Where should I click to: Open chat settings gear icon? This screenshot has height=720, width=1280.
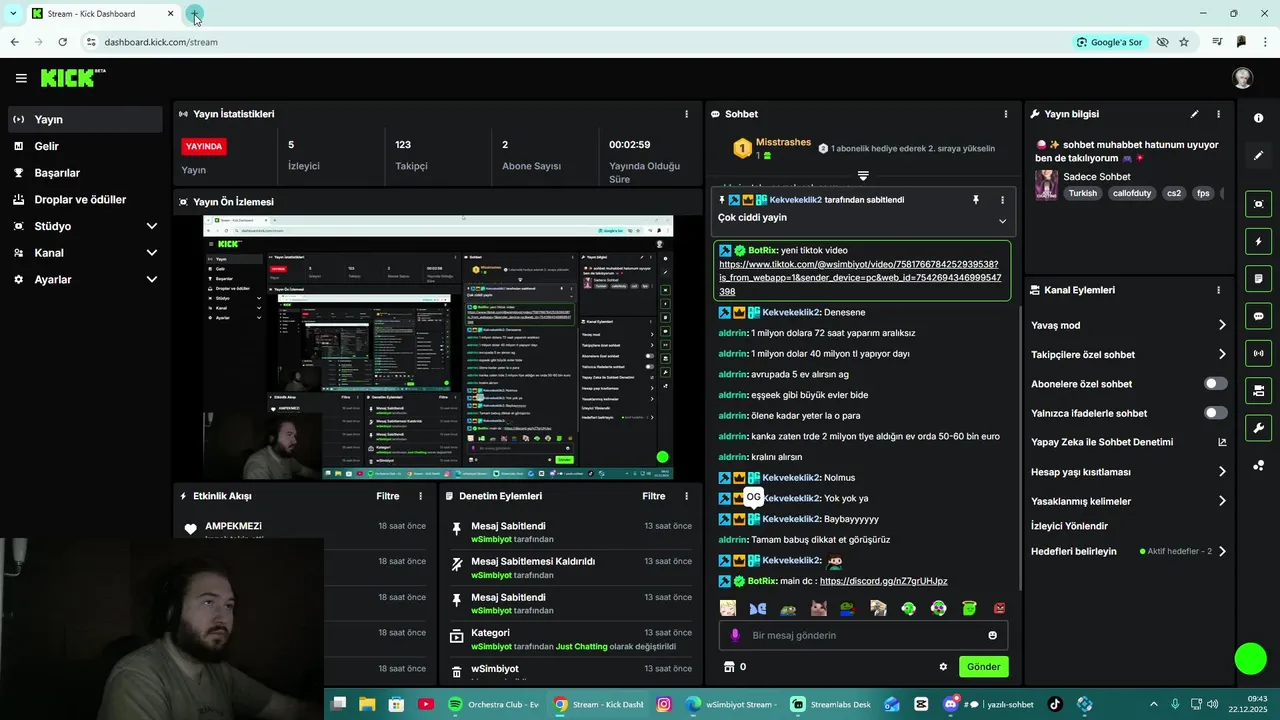(943, 667)
